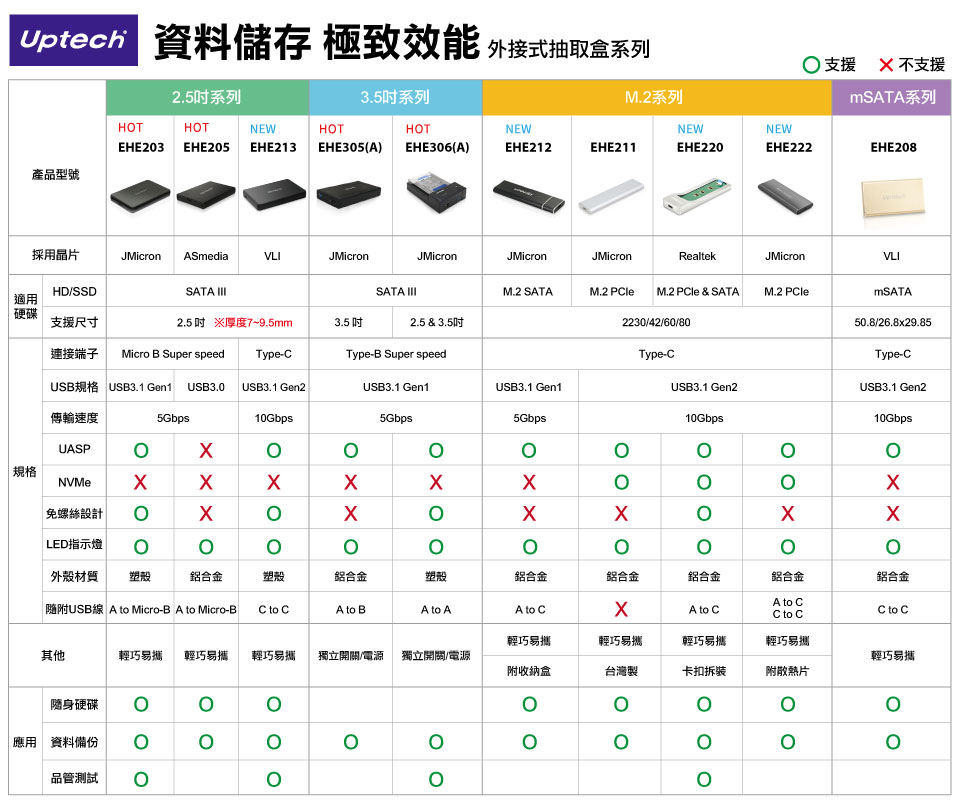Click the Realtek chip cell
This screenshot has height=807, width=960.
pyautogui.click(x=697, y=256)
